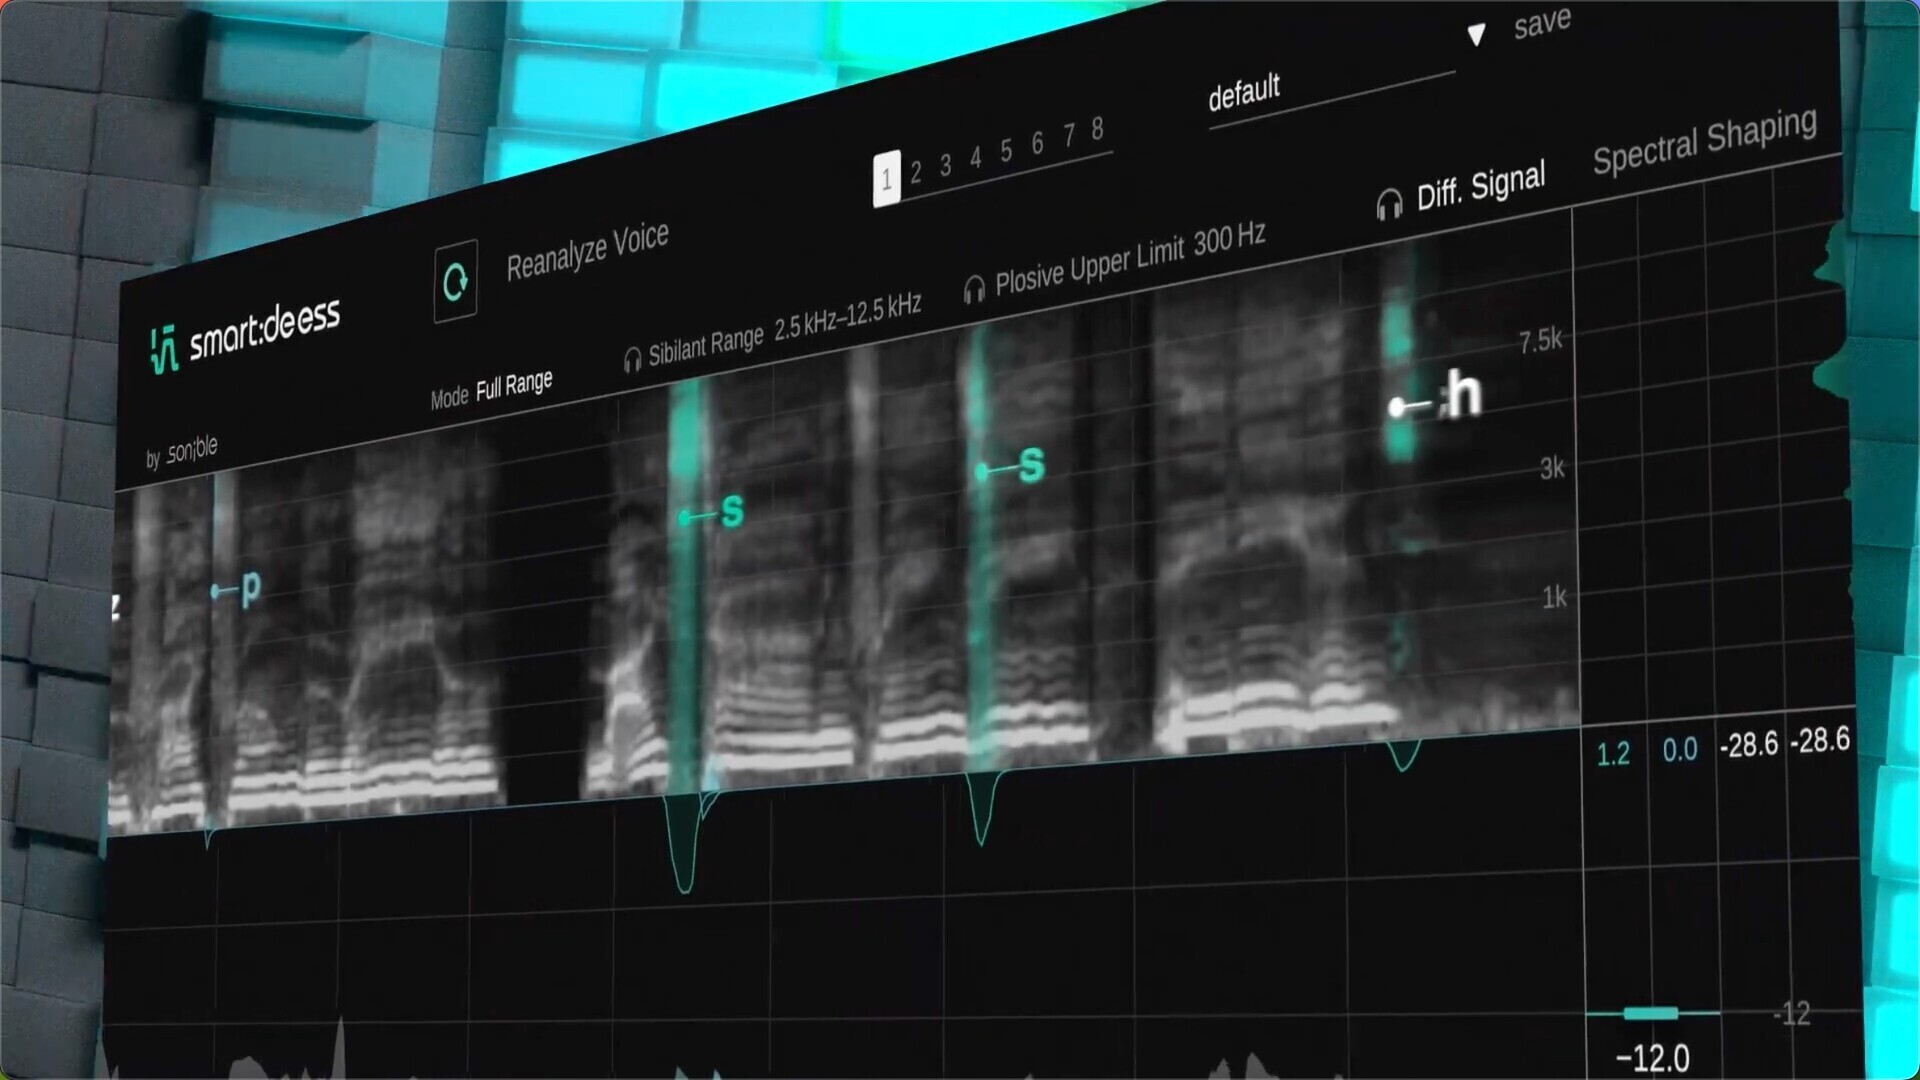Toggle Plosive Upper Limit headphone icon
This screenshot has height=1080, width=1920.
pos(974,289)
